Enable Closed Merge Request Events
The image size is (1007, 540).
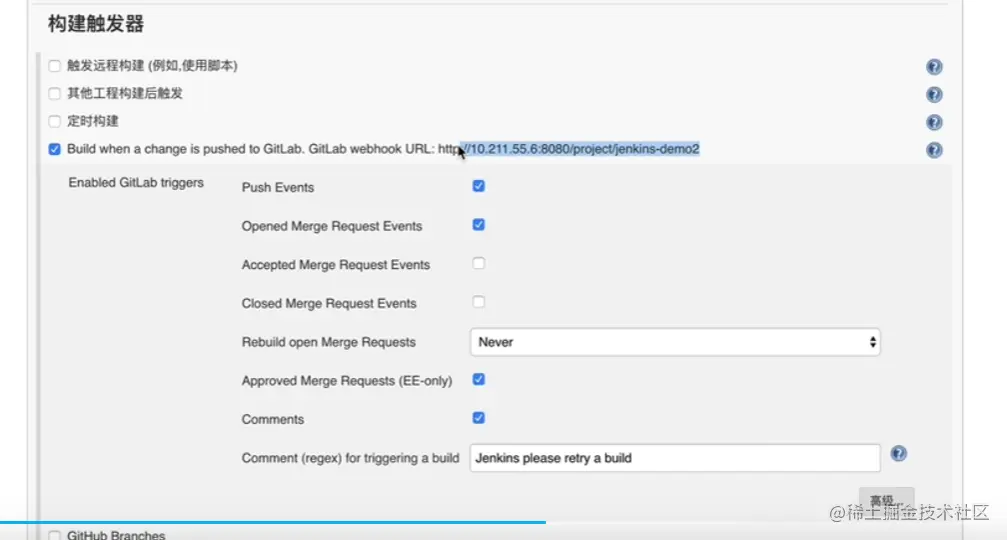478,302
